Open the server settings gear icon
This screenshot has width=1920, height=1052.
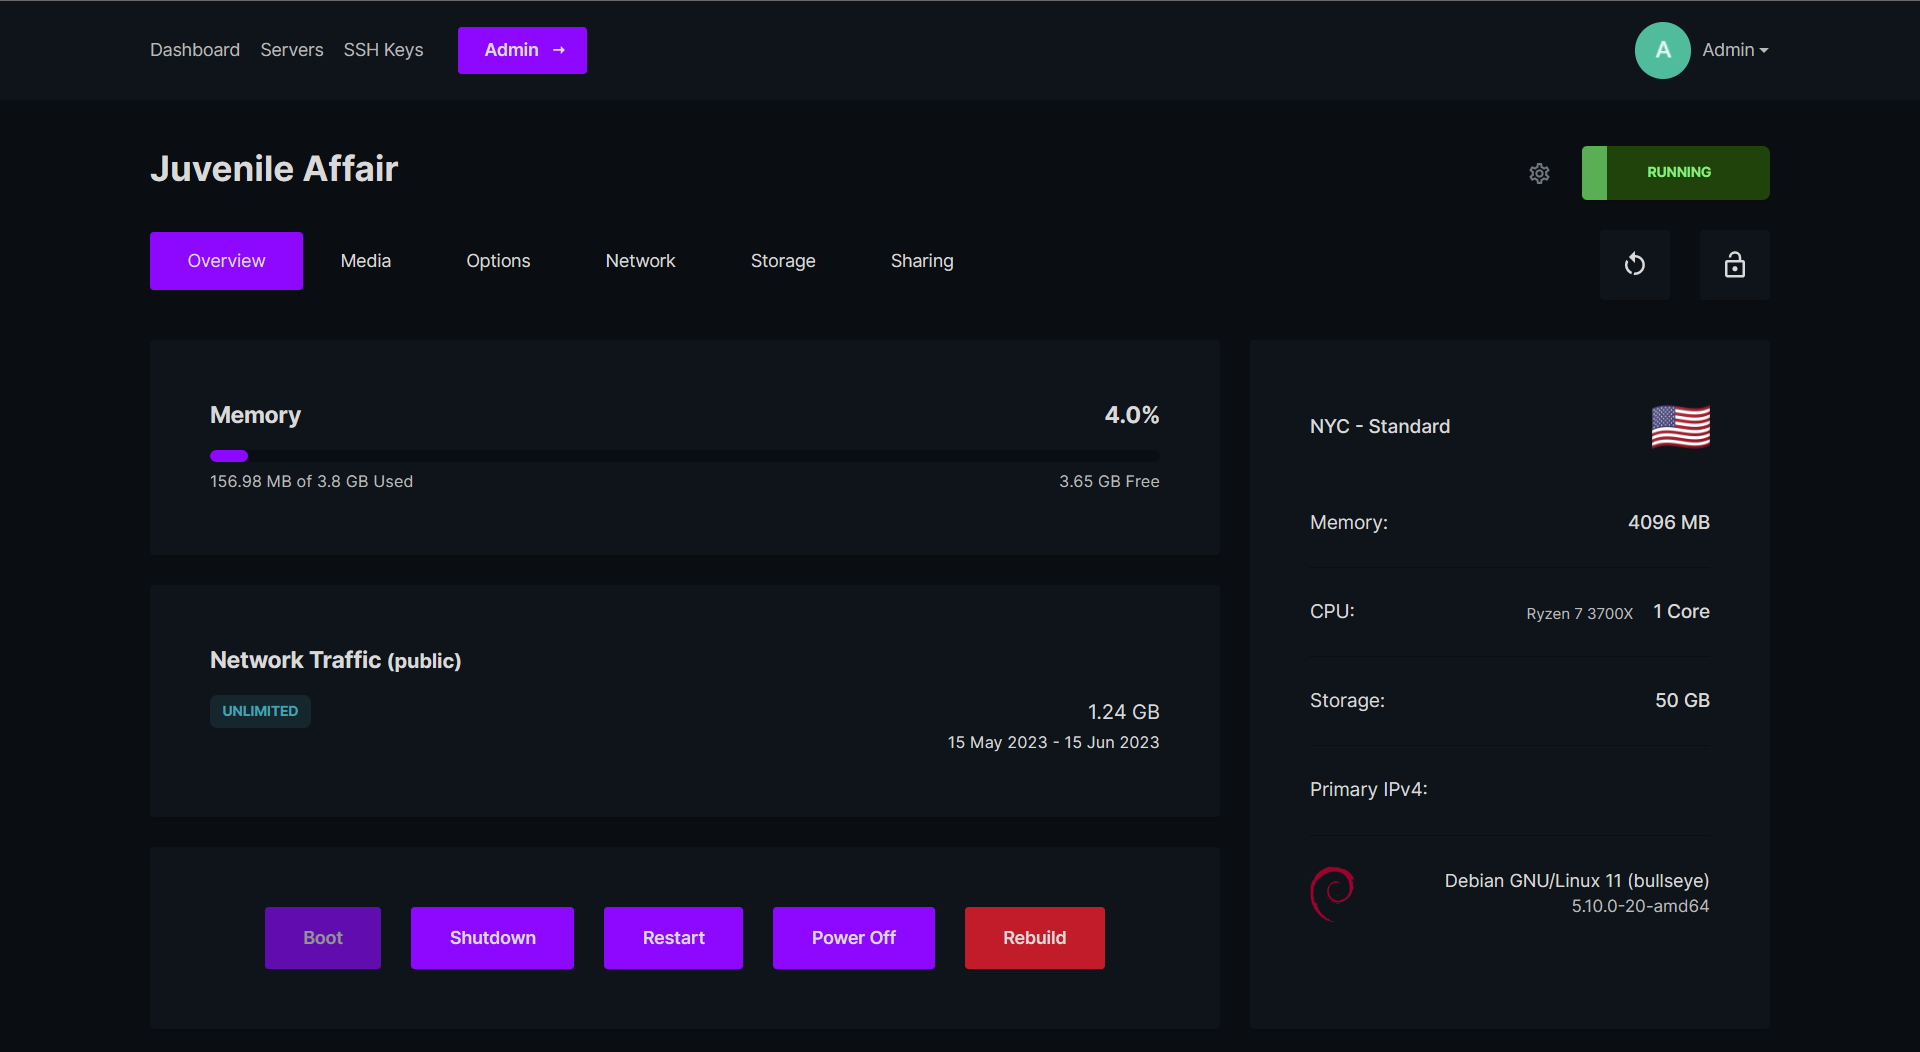pyautogui.click(x=1539, y=173)
